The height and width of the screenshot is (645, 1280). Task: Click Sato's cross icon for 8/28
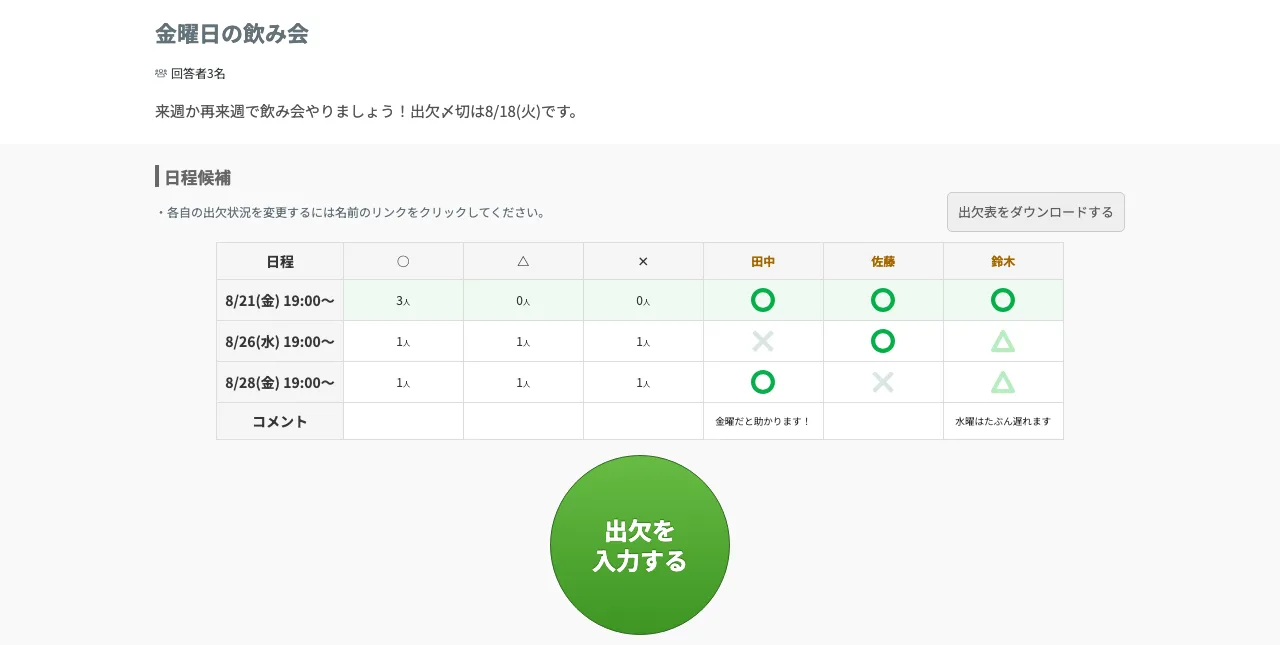pos(883,382)
